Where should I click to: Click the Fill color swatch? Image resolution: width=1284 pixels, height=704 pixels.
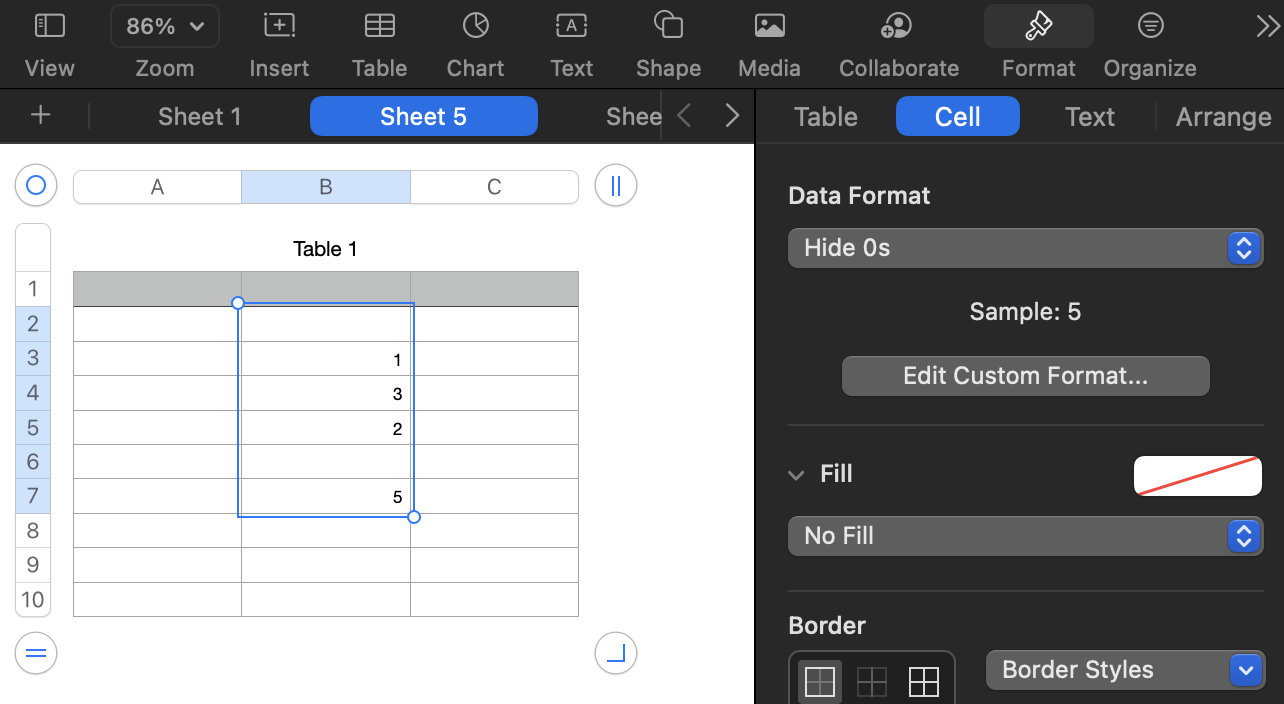pos(1197,476)
